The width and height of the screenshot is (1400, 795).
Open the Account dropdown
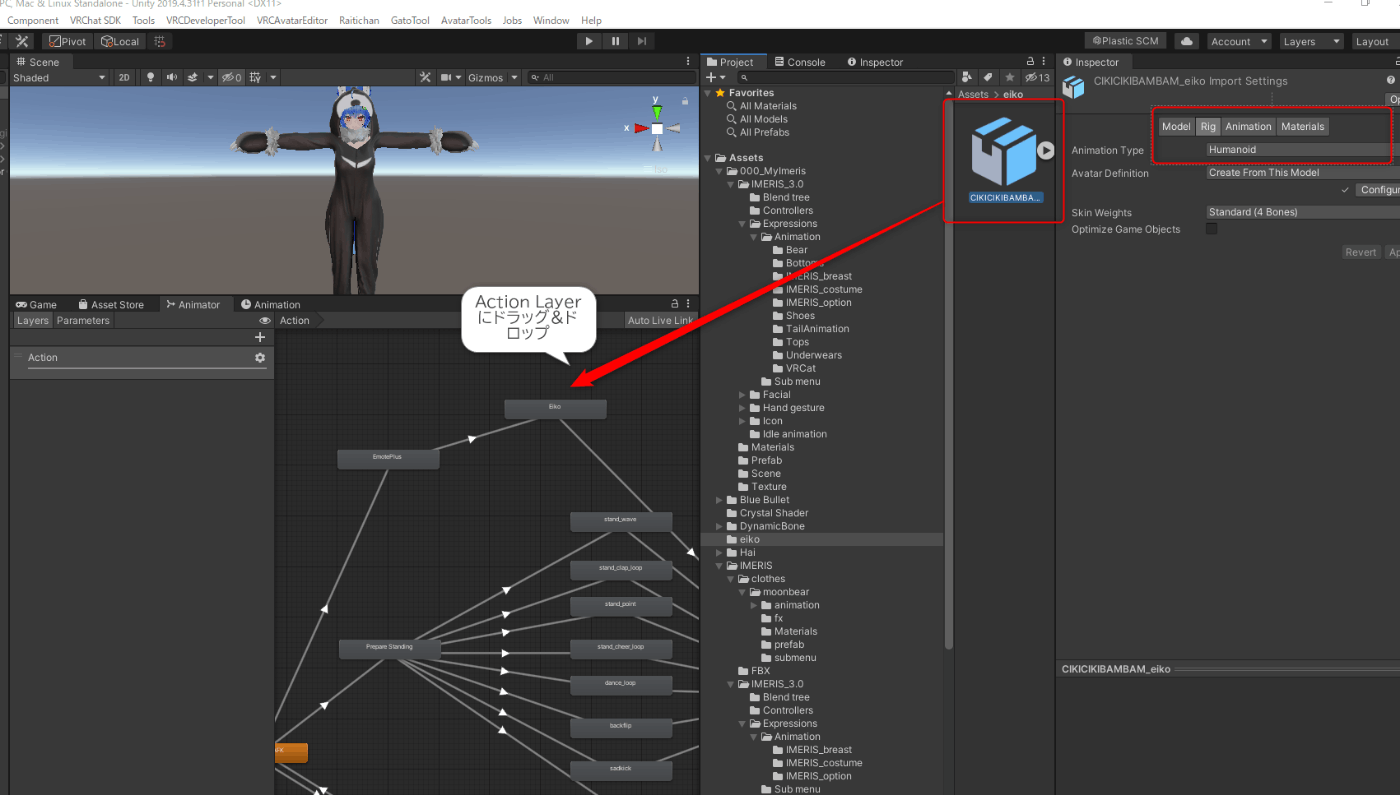click(x=1239, y=41)
